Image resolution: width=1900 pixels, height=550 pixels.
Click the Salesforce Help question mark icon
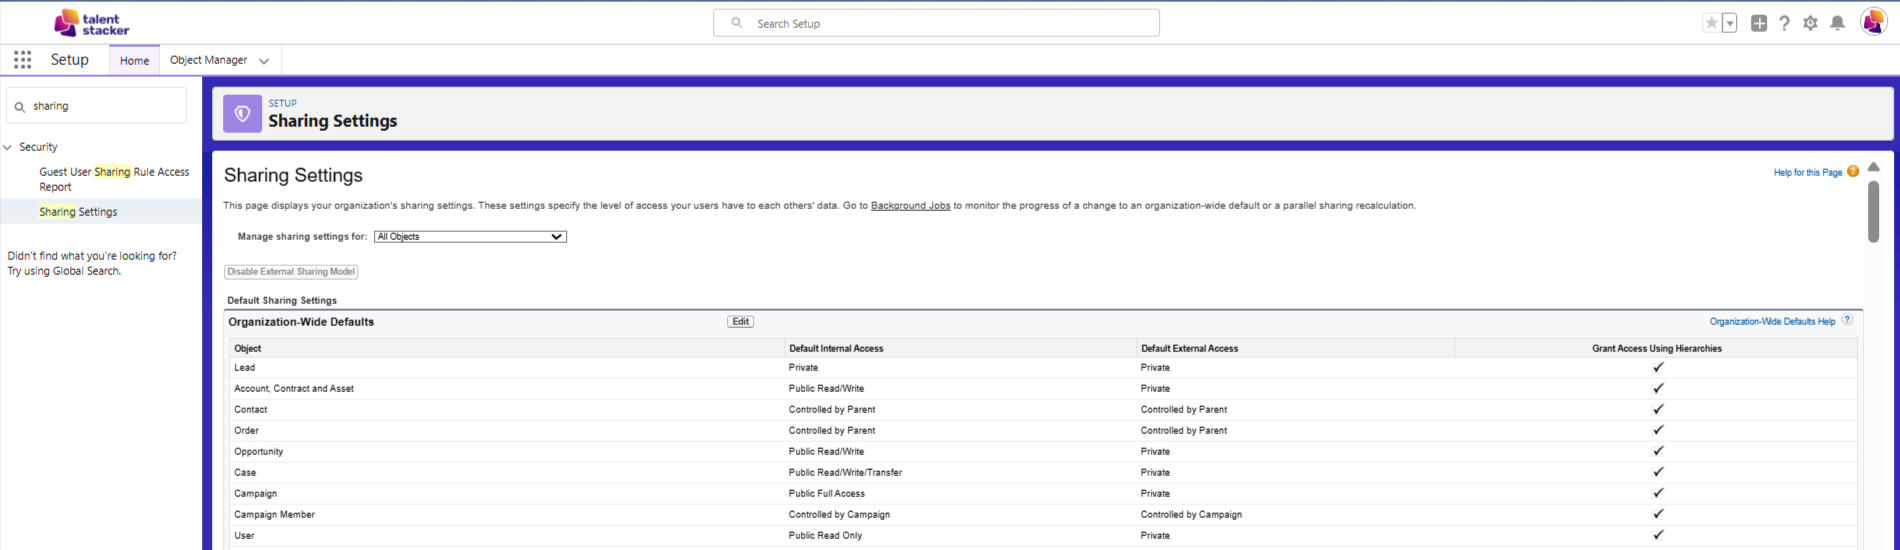point(1784,23)
